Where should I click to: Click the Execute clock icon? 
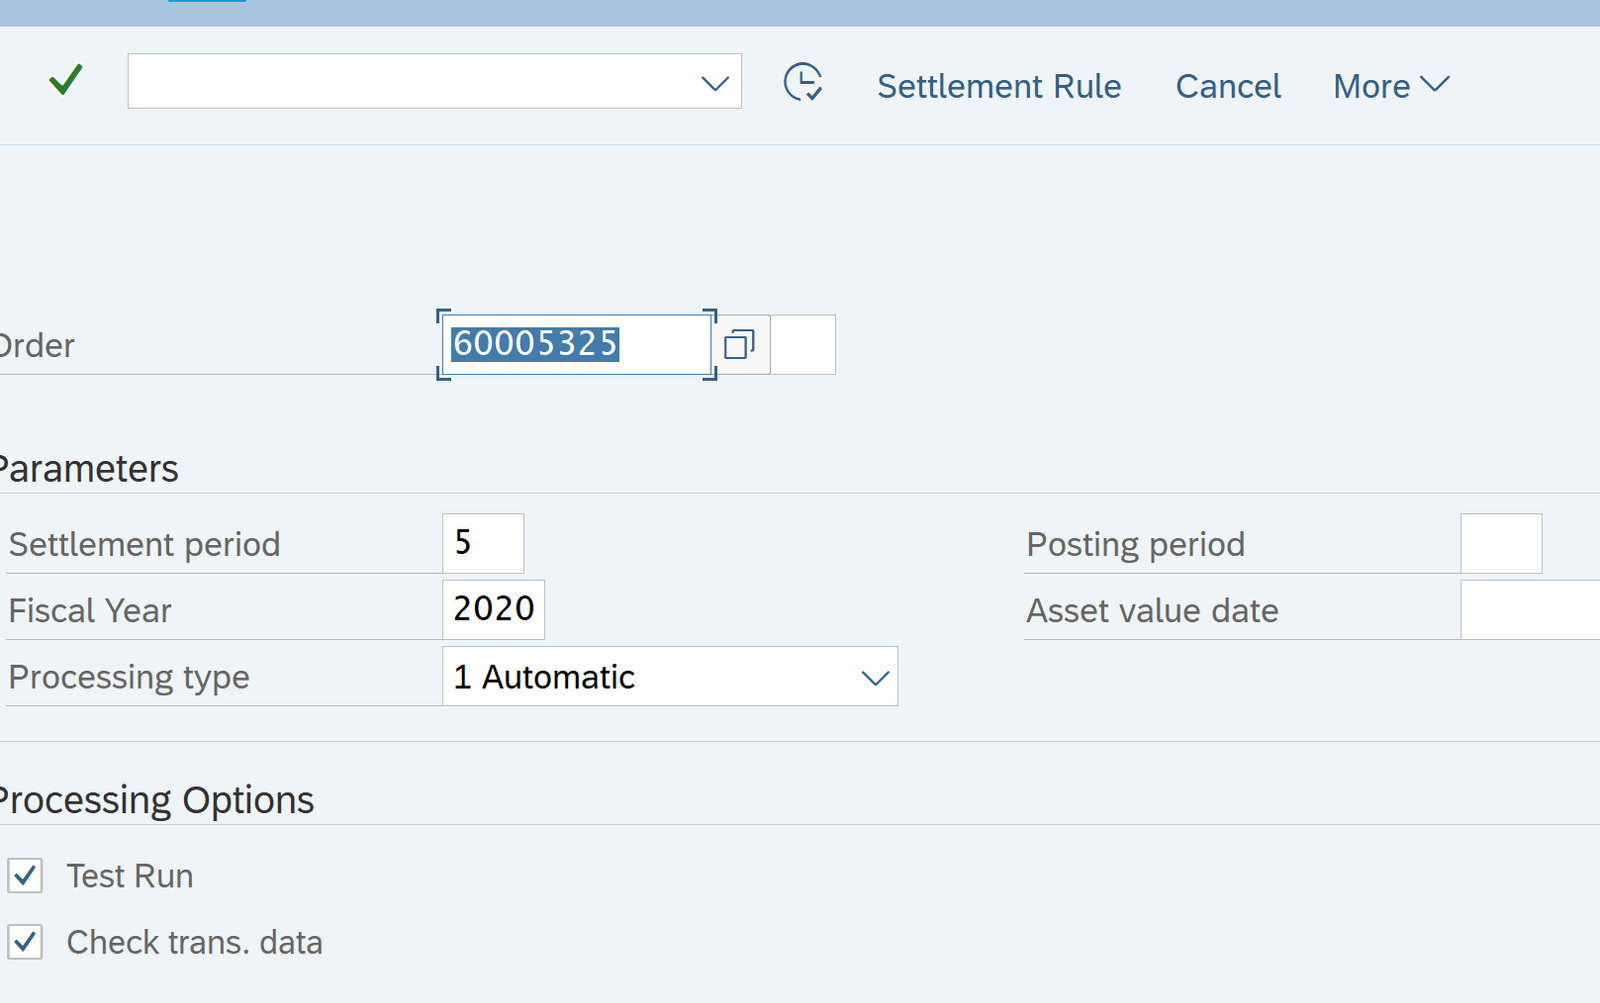point(803,83)
